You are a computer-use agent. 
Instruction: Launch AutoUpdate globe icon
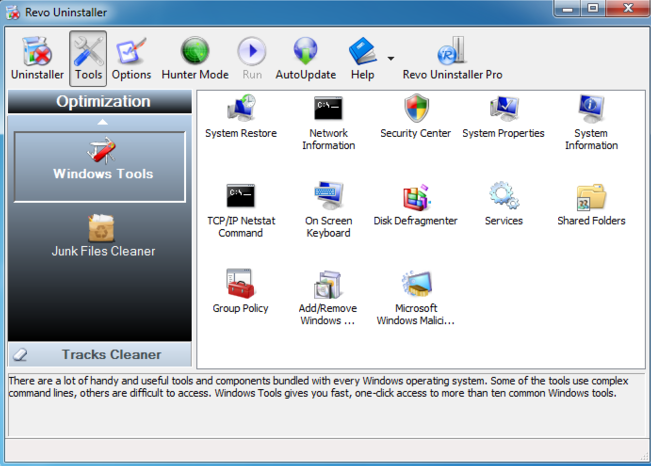[305, 51]
